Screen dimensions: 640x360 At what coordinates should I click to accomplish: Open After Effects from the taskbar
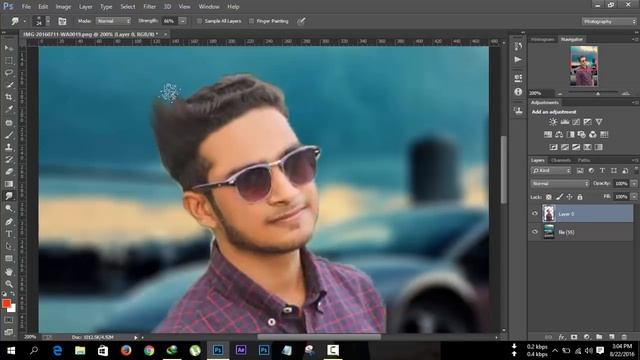241,350
